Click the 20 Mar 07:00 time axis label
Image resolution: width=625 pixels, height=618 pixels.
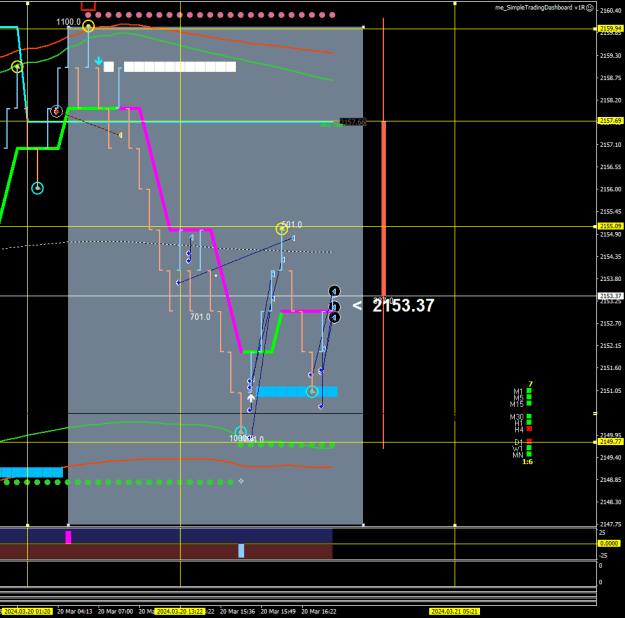pos(116,612)
